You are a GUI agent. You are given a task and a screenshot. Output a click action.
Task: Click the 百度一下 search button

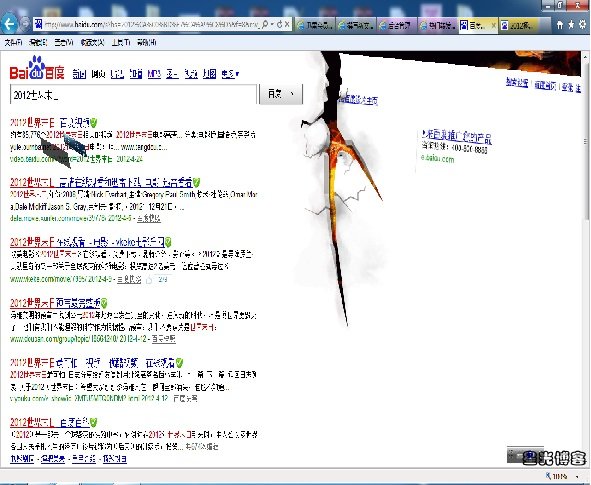pos(281,94)
